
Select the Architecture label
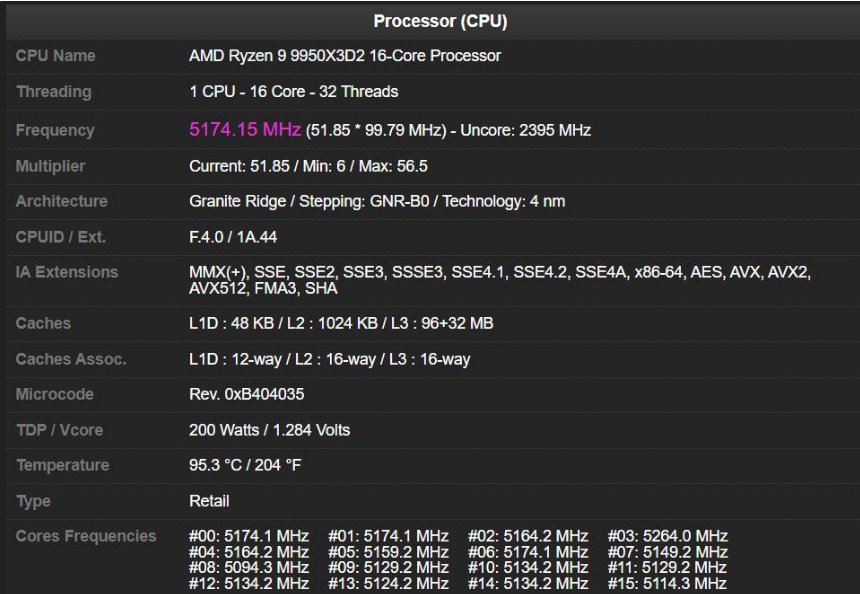click(x=61, y=201)
